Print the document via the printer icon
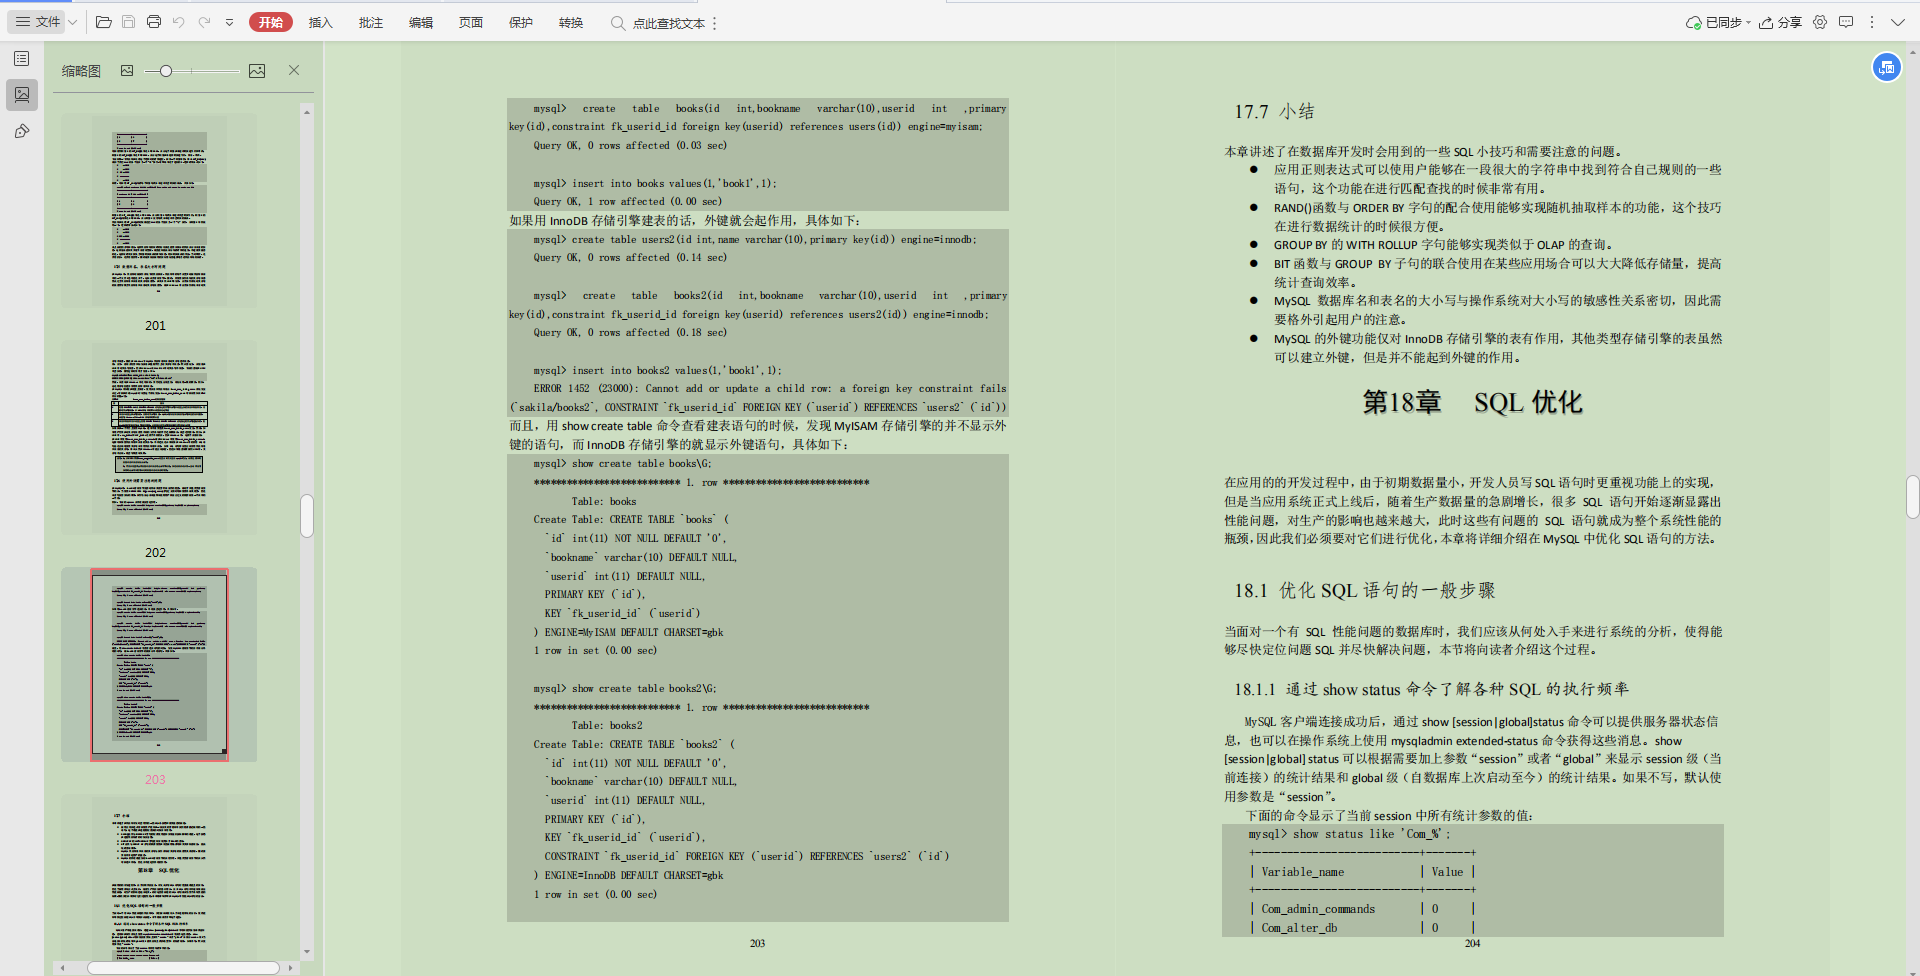 tap(154, 22)
